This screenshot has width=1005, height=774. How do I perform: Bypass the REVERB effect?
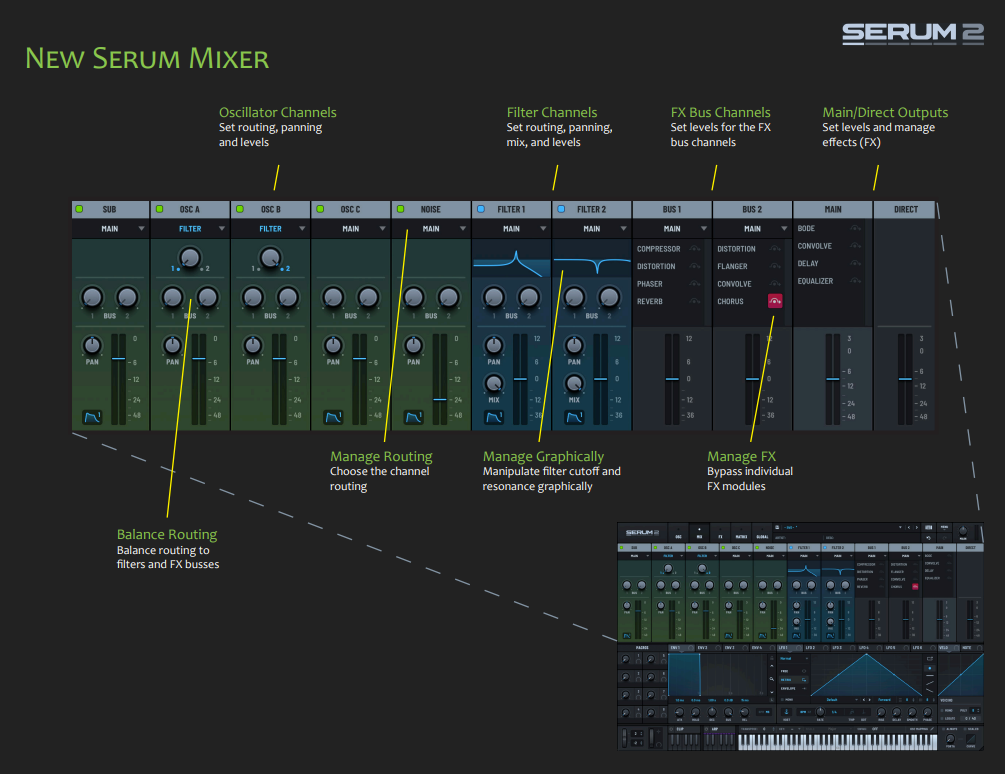[694, 301]
